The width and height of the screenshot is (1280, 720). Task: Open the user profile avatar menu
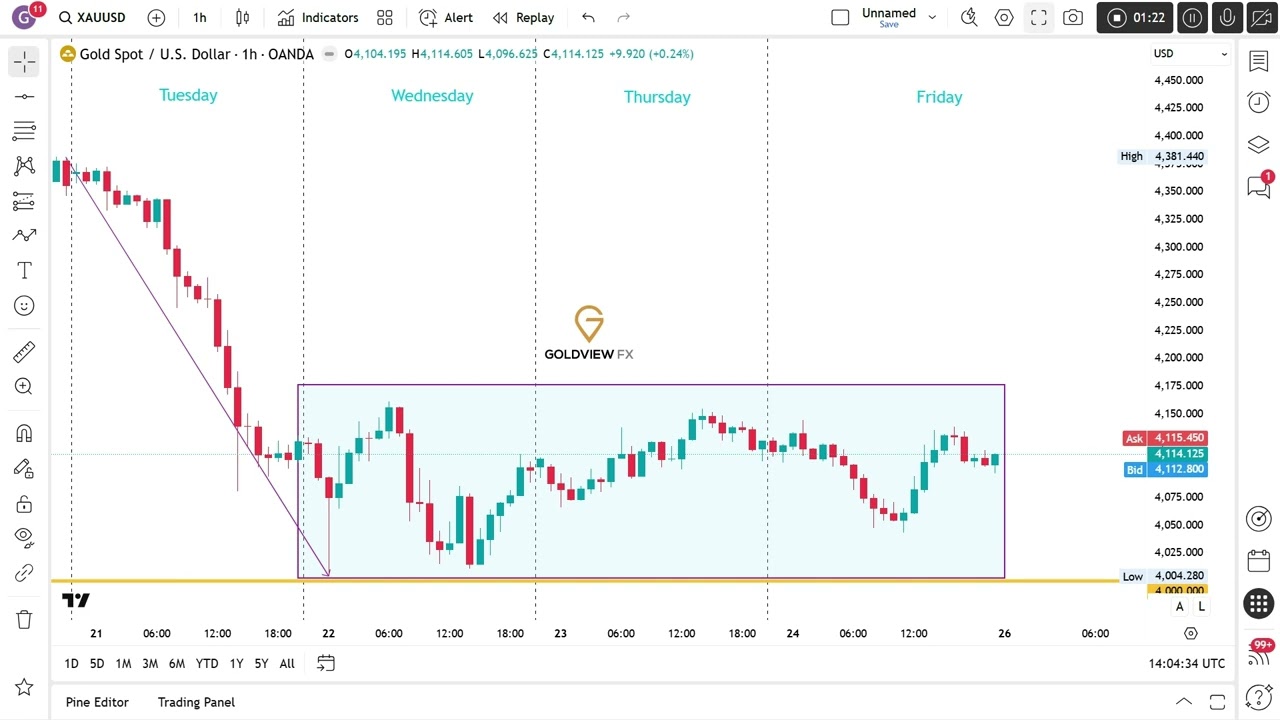[x=25, y=17]
